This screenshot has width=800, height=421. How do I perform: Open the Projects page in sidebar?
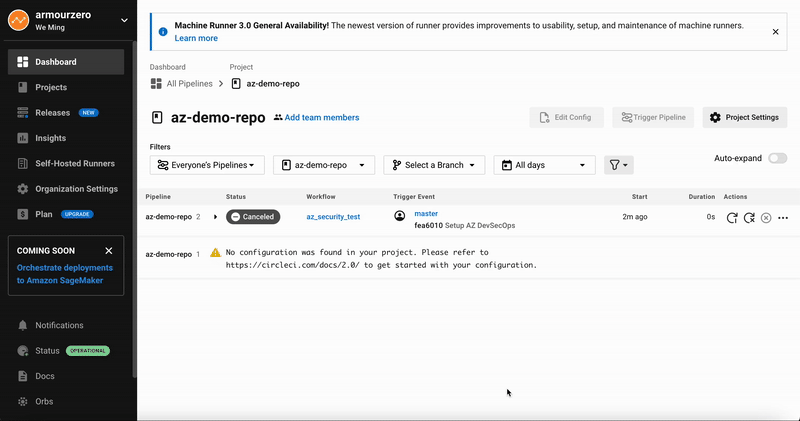click(x=50, y=87)
